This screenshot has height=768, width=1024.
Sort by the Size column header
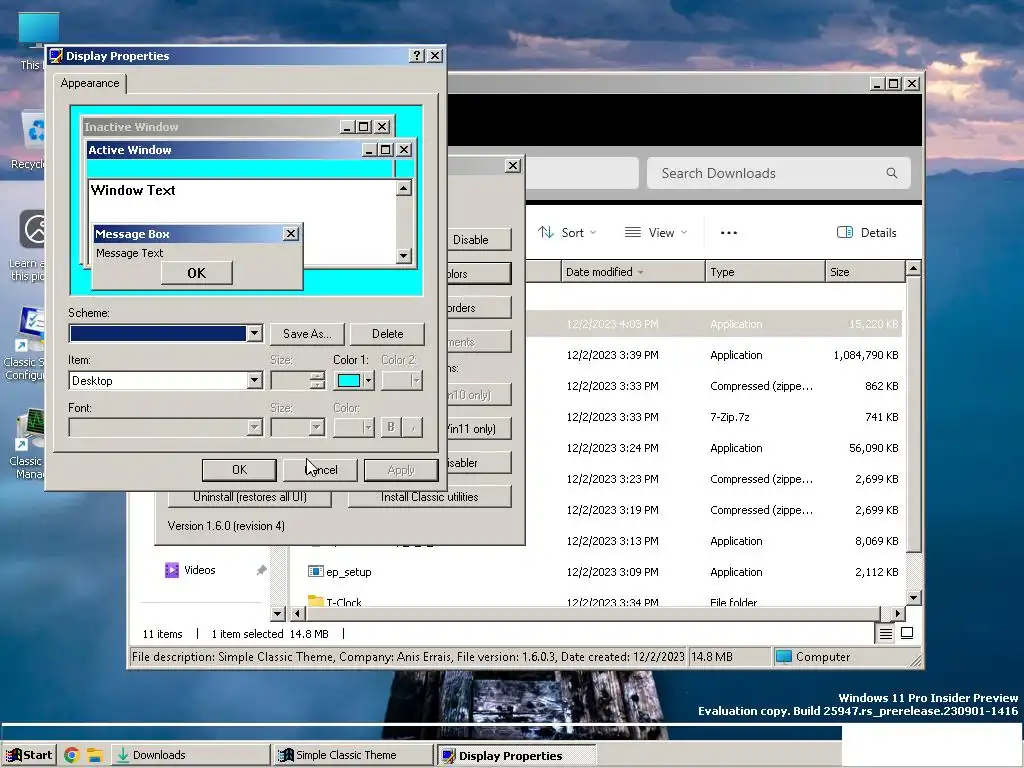pos(865,272)
